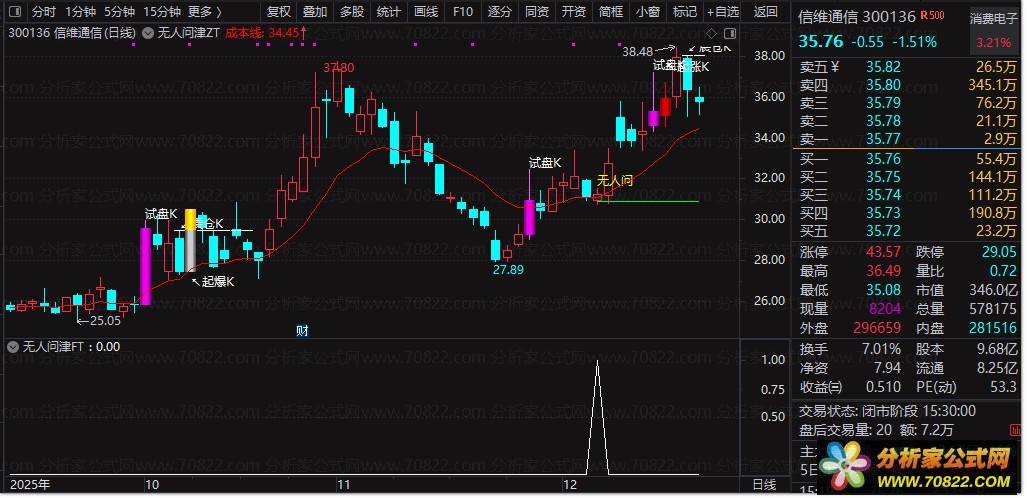This screenshot has width=1027, height=498.
Task: Expand the 无人问津ZT indicator dropdown
Action: (x=149, y=33)
